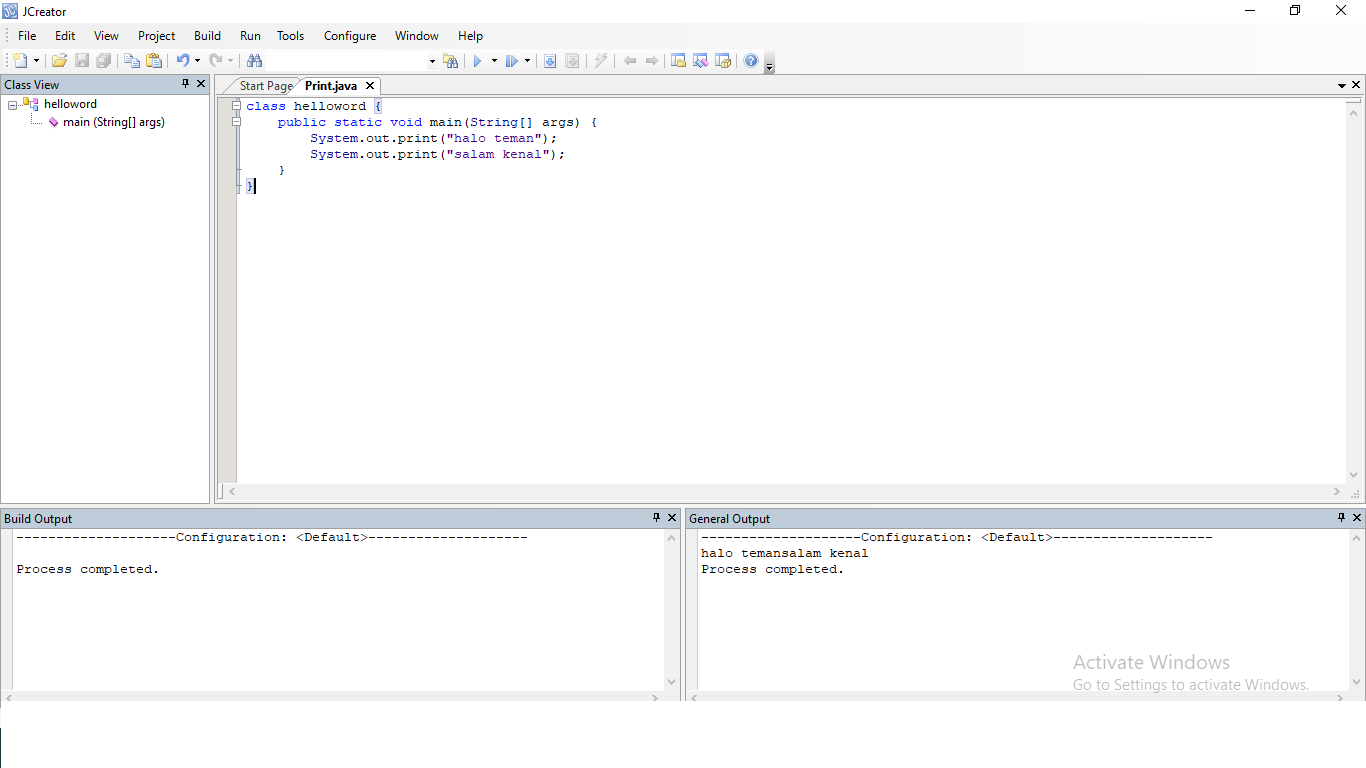The width and height of the screenshot is (1366, 768).
Task: Save the Print.java file
Action: 81,60
